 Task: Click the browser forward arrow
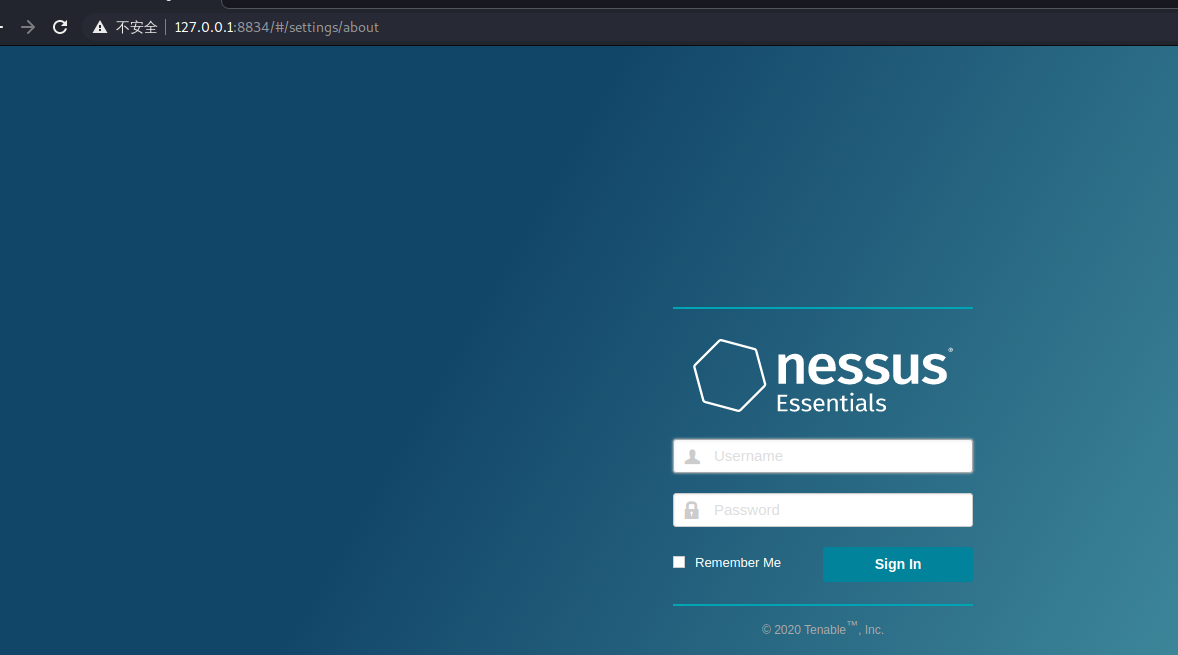[x=28, y=27]
